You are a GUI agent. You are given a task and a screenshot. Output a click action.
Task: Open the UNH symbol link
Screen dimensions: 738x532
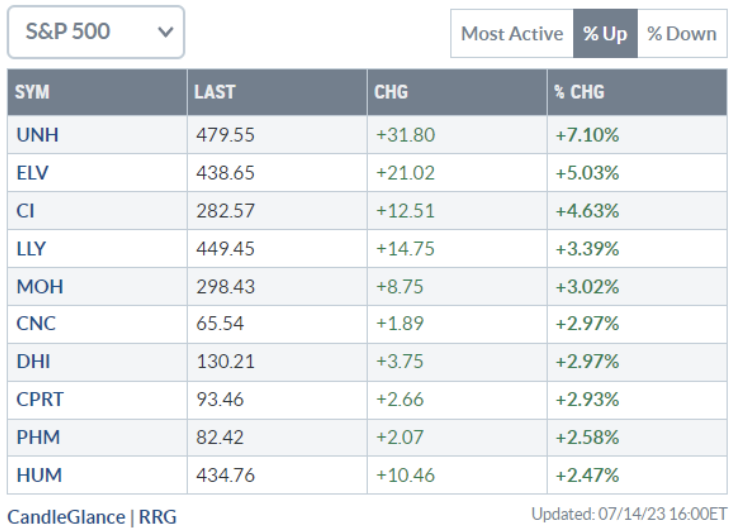click(x=37, y=135)
